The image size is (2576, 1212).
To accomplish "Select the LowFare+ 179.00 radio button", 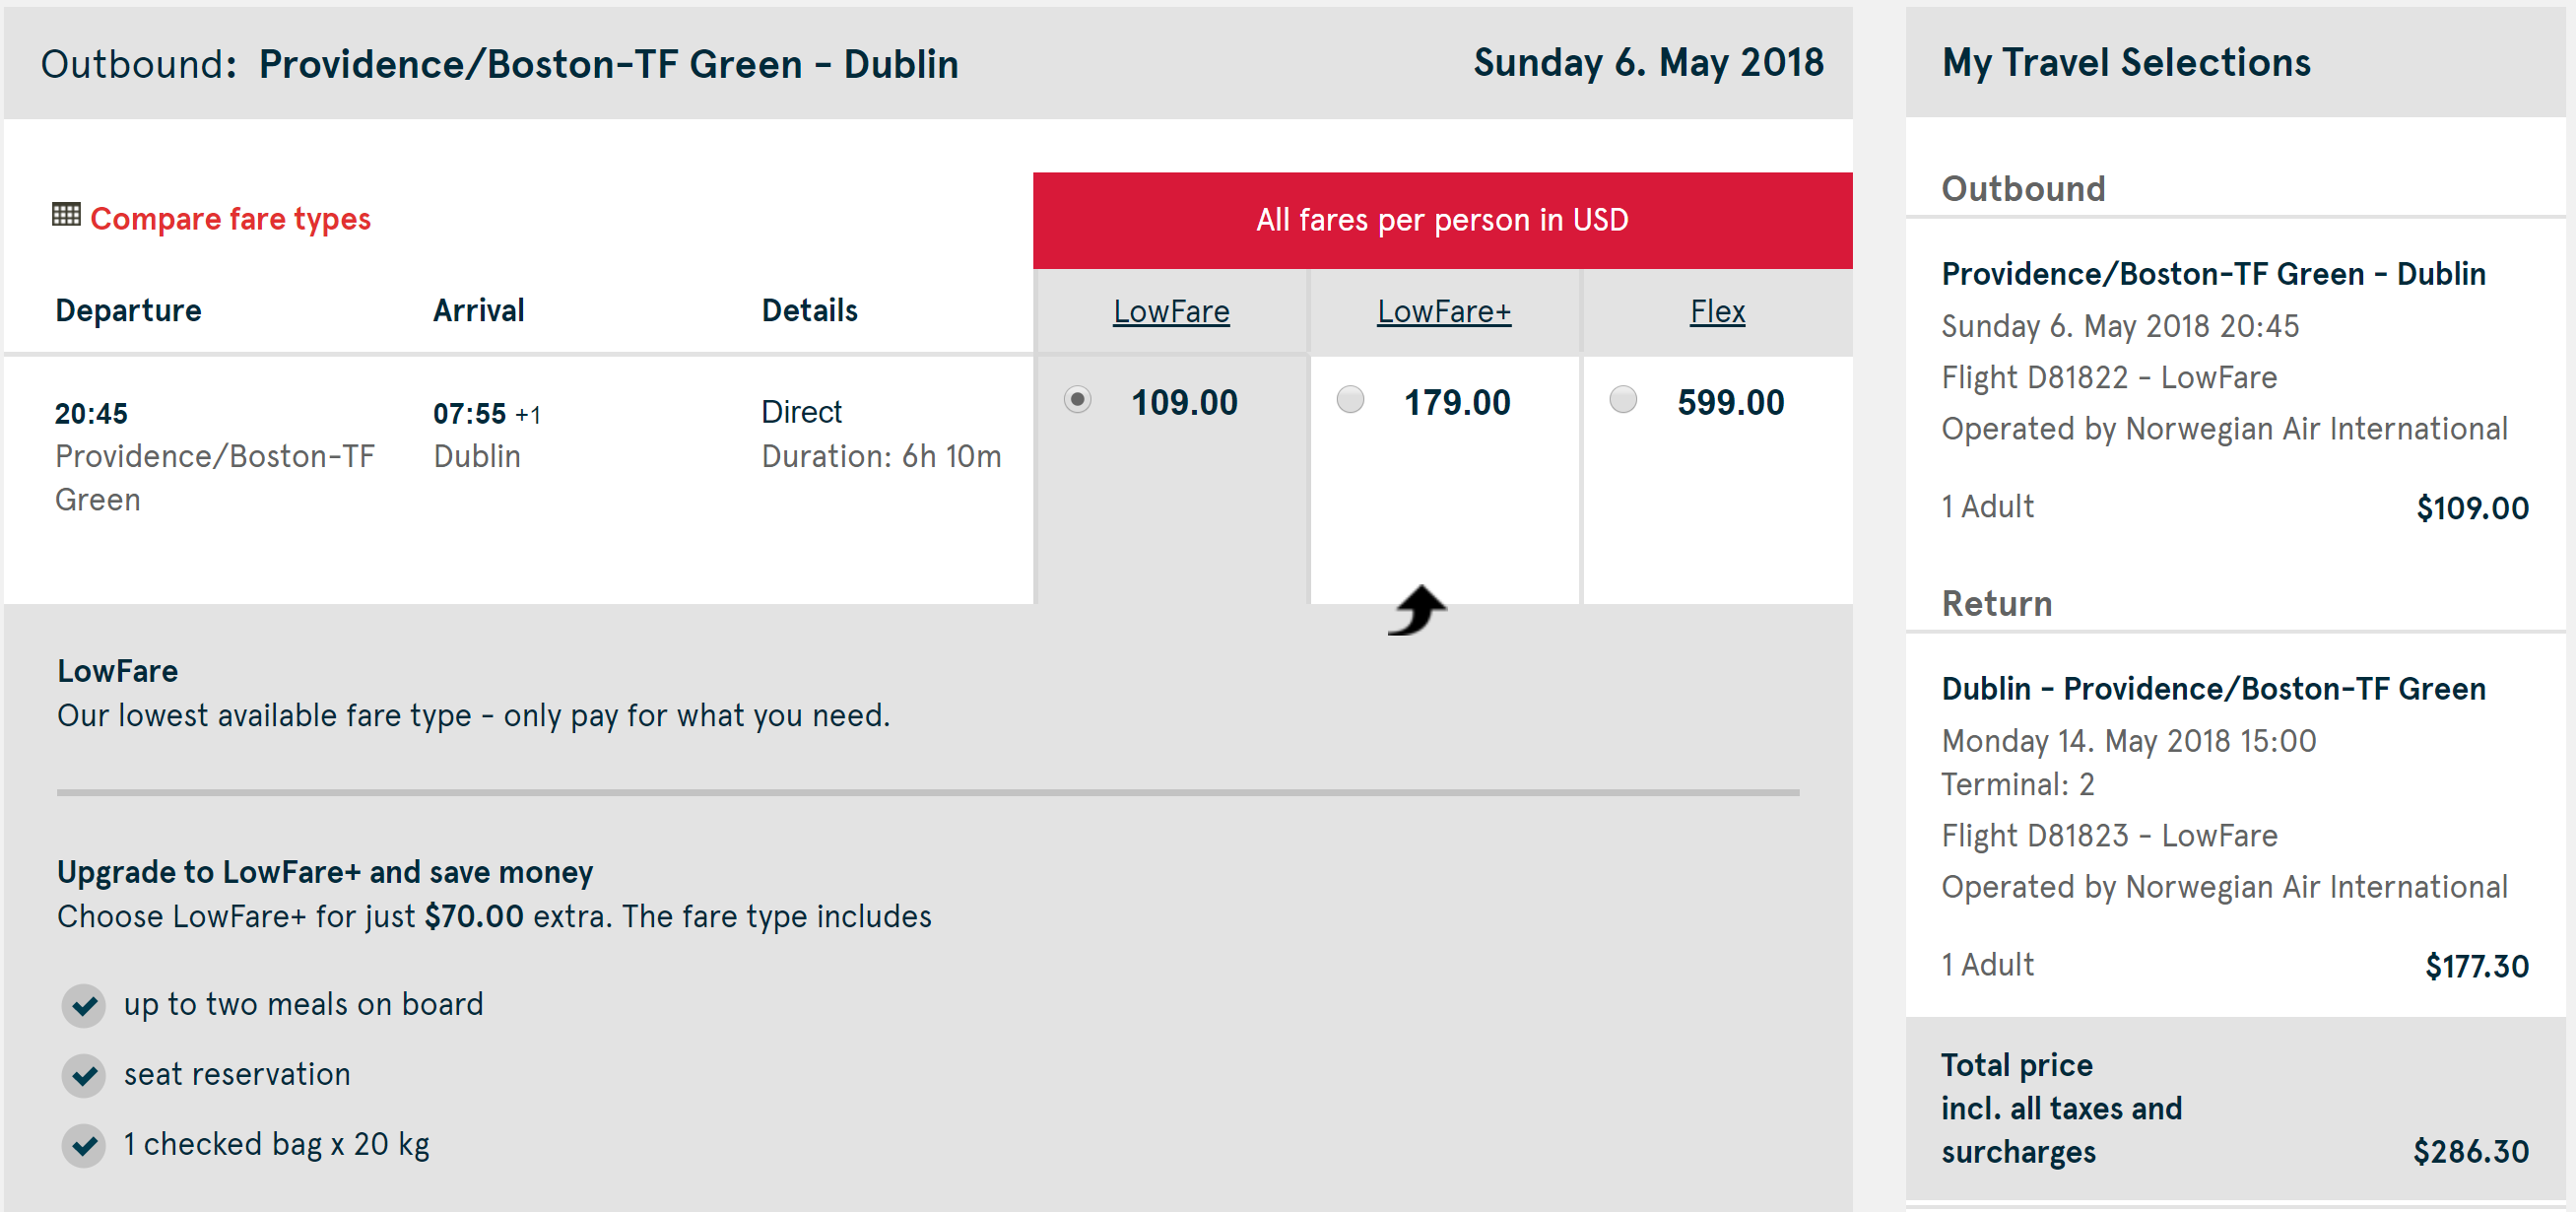I will (x=1350, y=400).
